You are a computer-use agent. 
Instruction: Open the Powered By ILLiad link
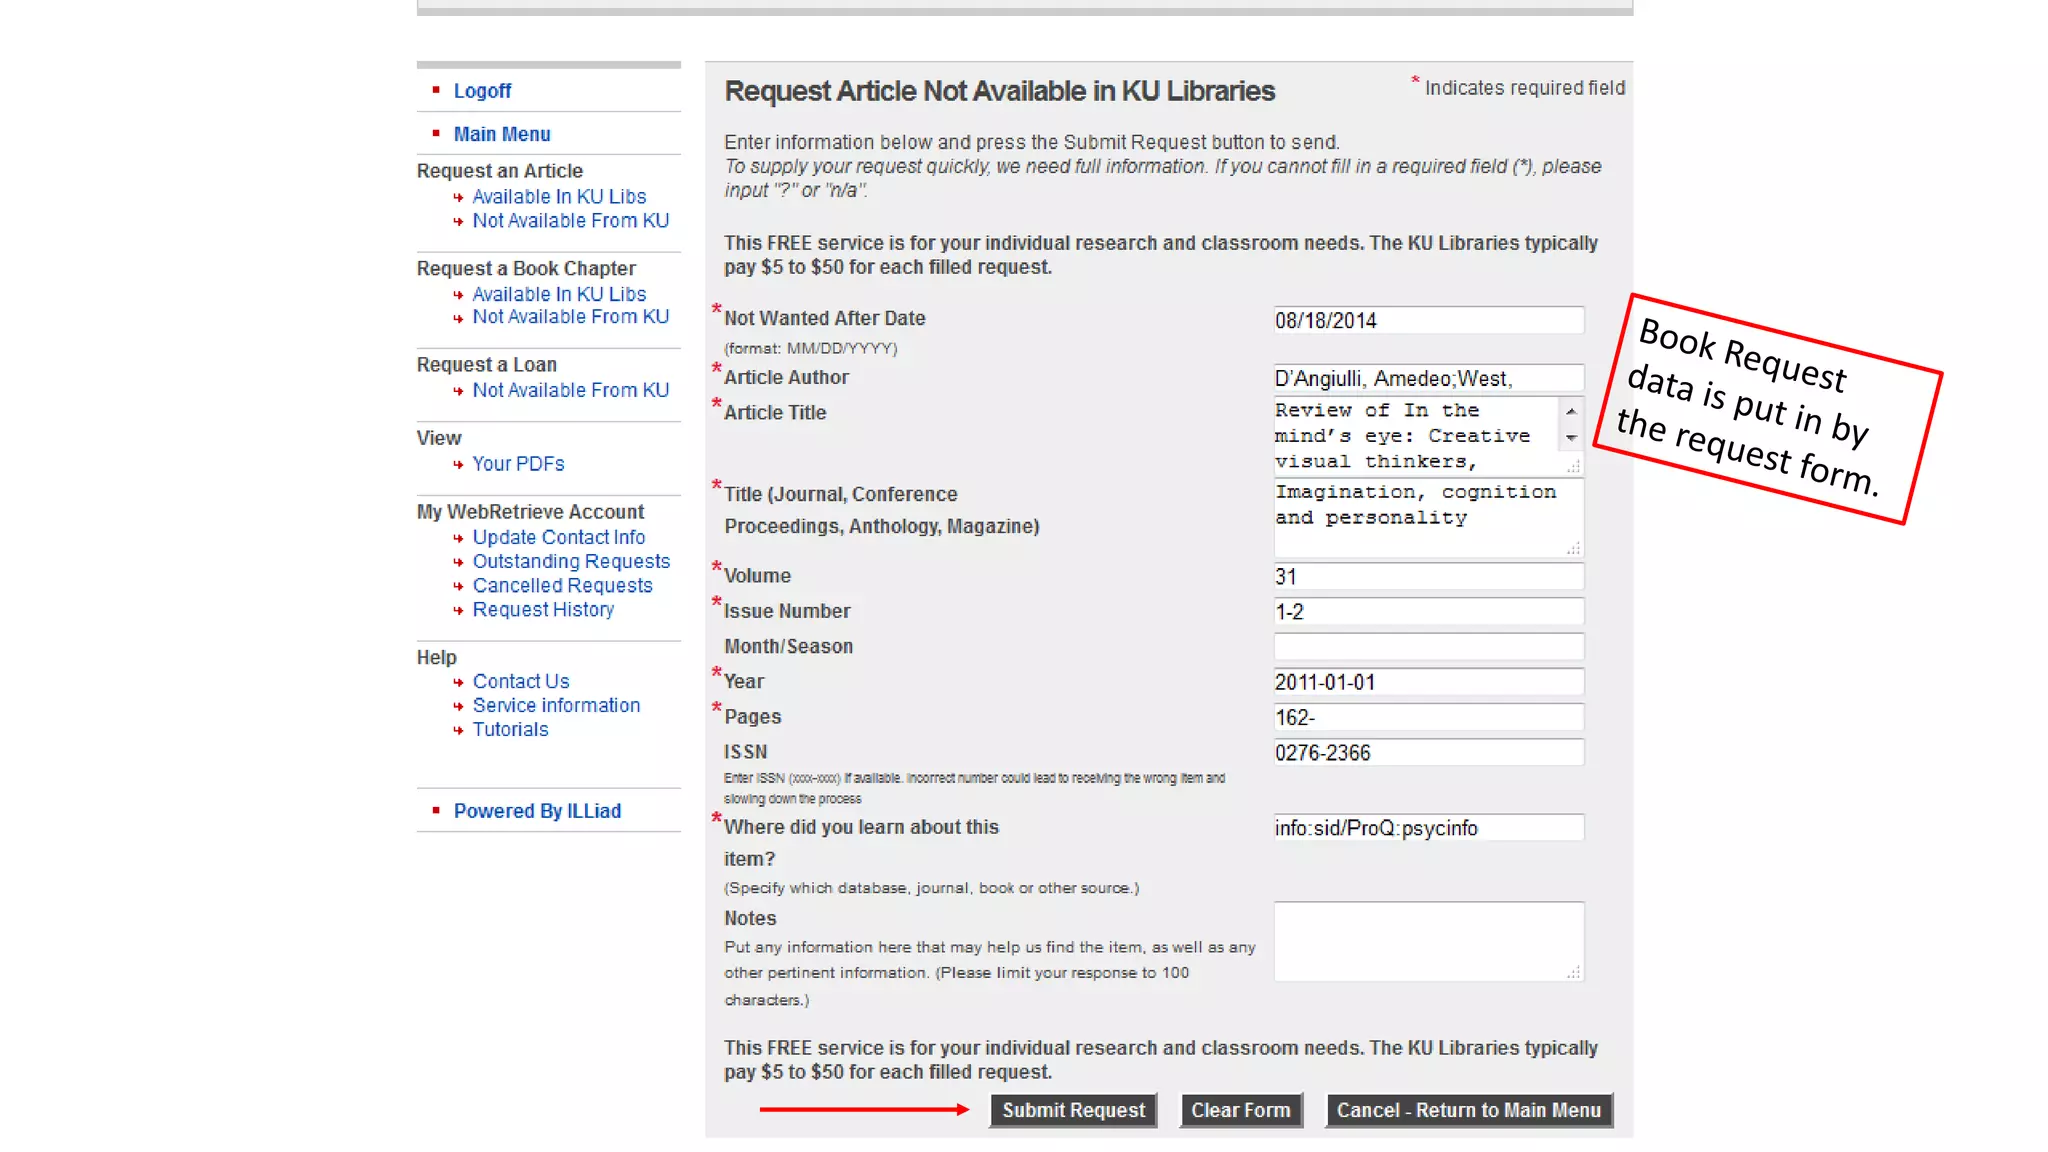coord(537,811)
